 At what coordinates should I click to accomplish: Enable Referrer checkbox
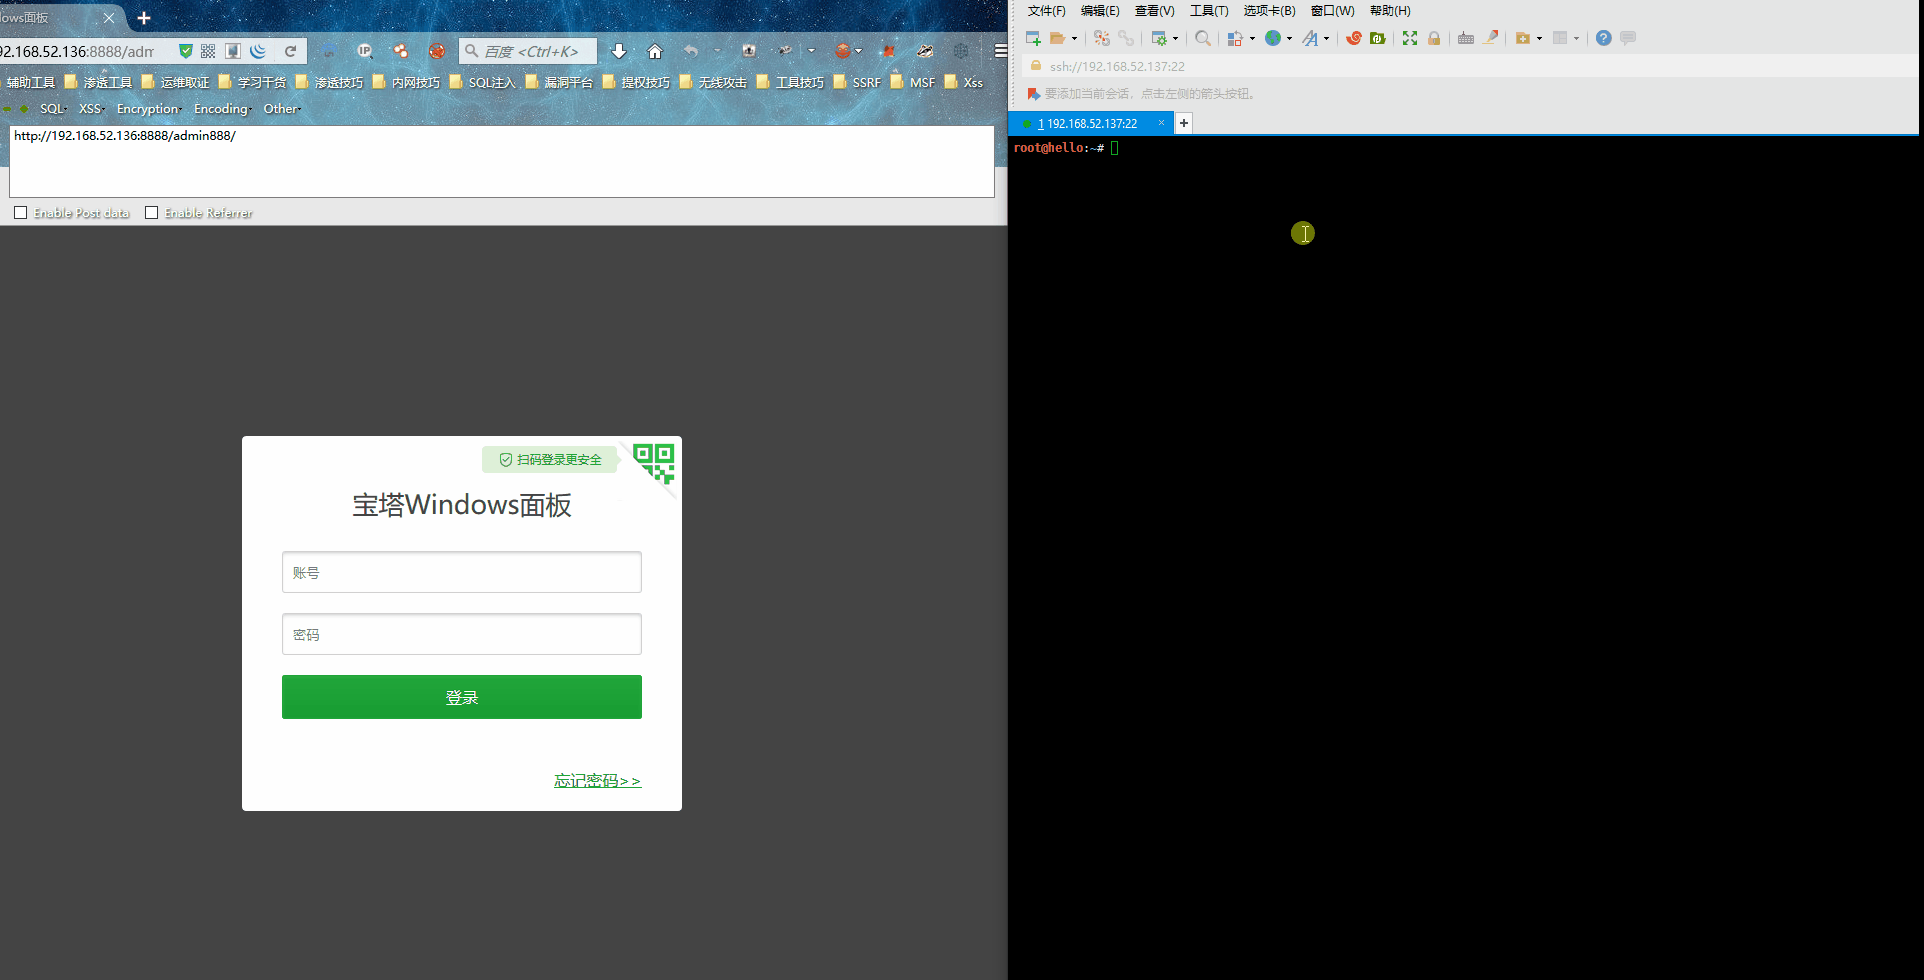pos(151,213)
